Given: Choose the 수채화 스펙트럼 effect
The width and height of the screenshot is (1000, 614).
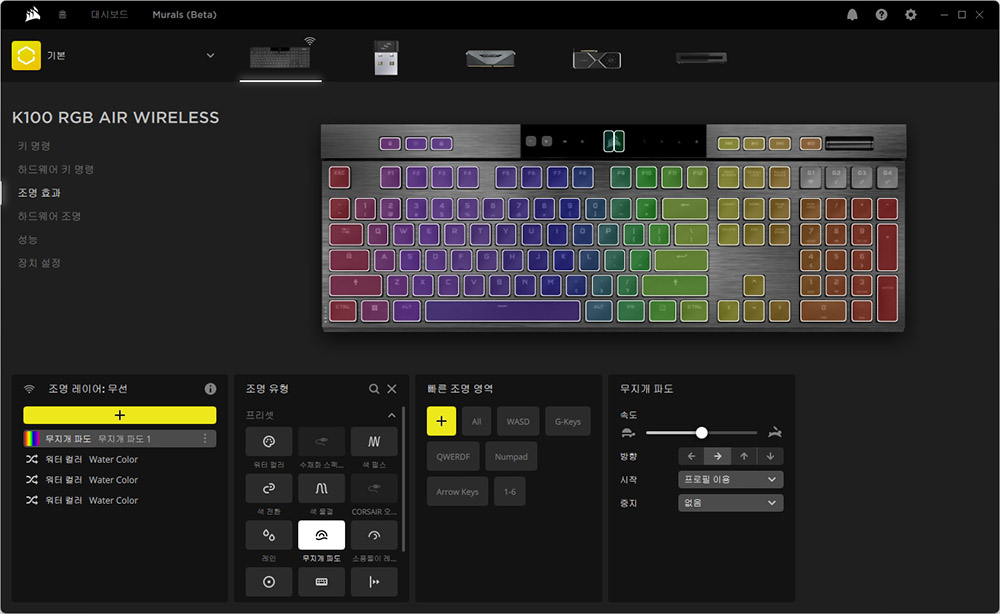Looking at the screenshot, I should click(x=321, y=441).
